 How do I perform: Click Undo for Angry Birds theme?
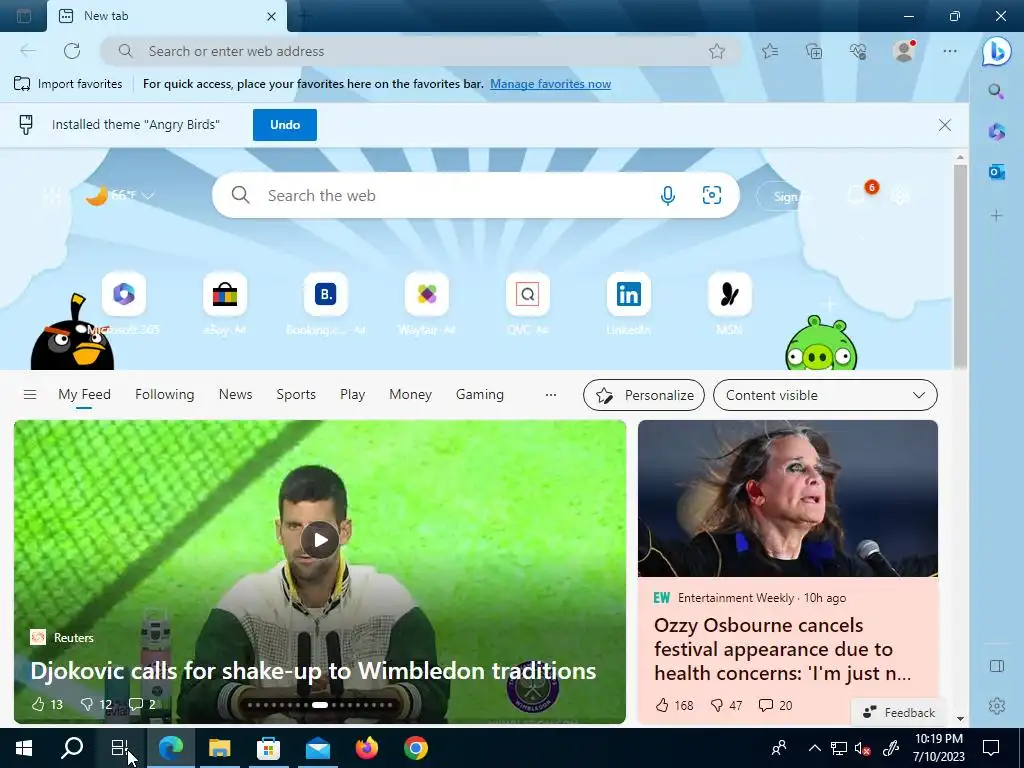(285, 125)
